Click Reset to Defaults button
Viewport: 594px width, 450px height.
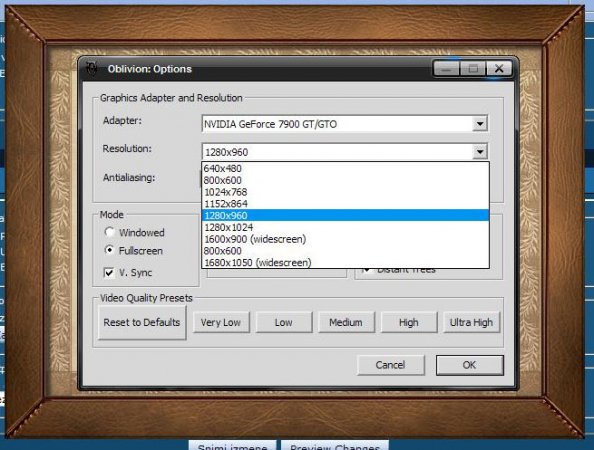pyautogui.click(x=142, y=322)
